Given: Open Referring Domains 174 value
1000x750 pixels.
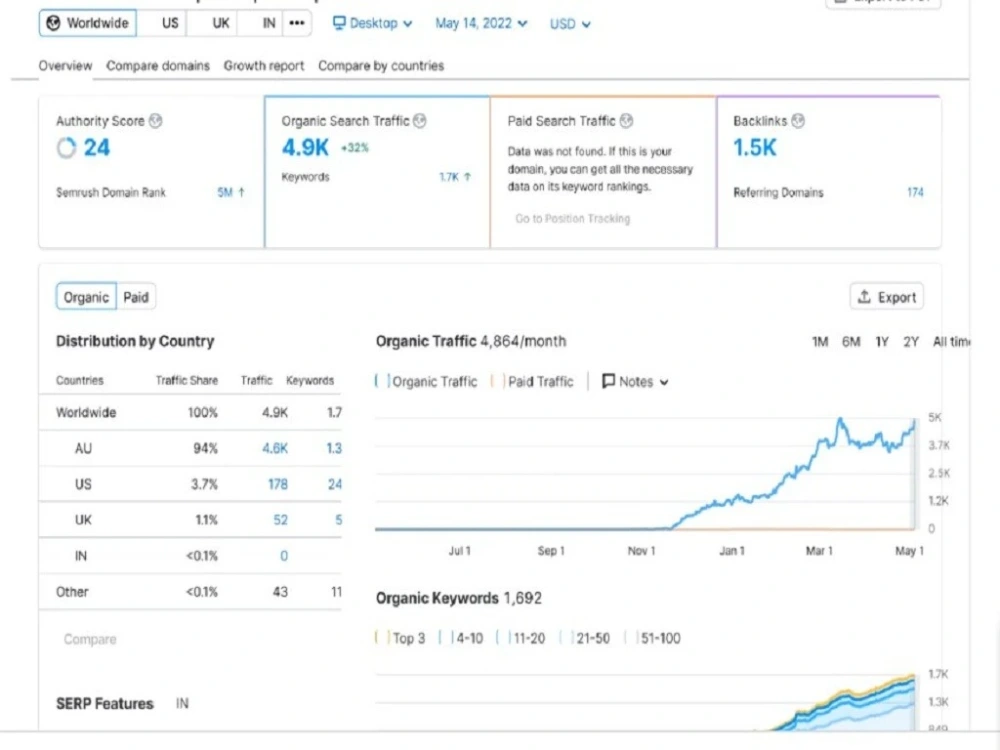Looking at the screenshot, I should pyautogui.click(x=915, y=192).
